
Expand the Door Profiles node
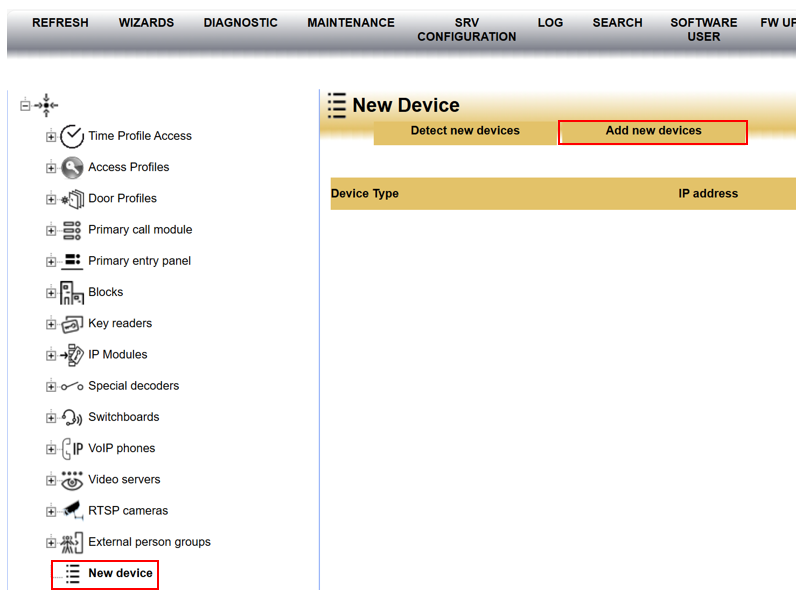51,199
